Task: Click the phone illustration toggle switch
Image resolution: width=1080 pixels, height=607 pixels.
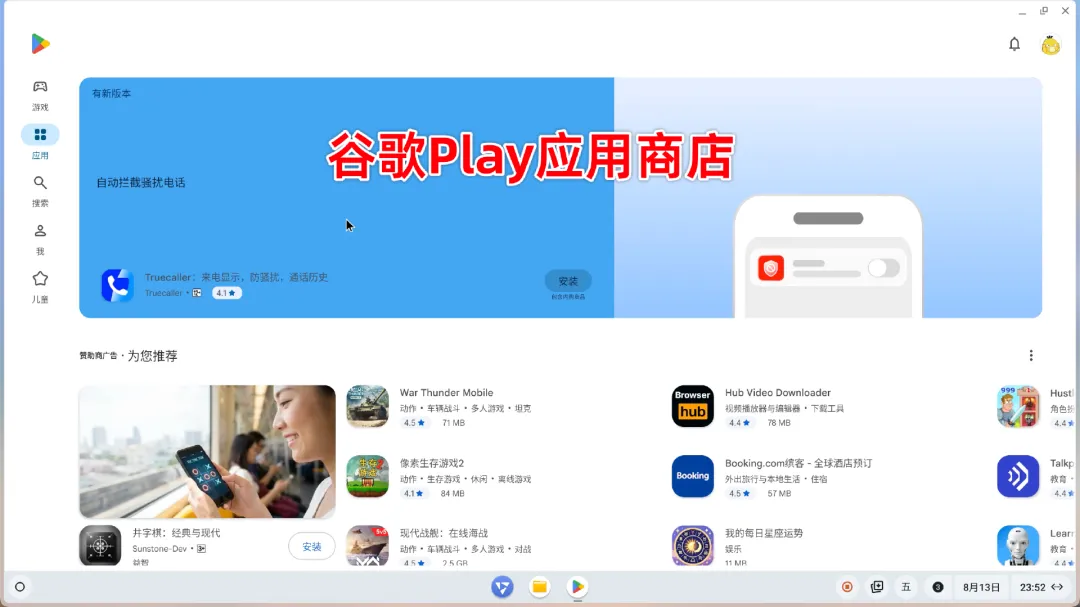Action: [884, 268]
